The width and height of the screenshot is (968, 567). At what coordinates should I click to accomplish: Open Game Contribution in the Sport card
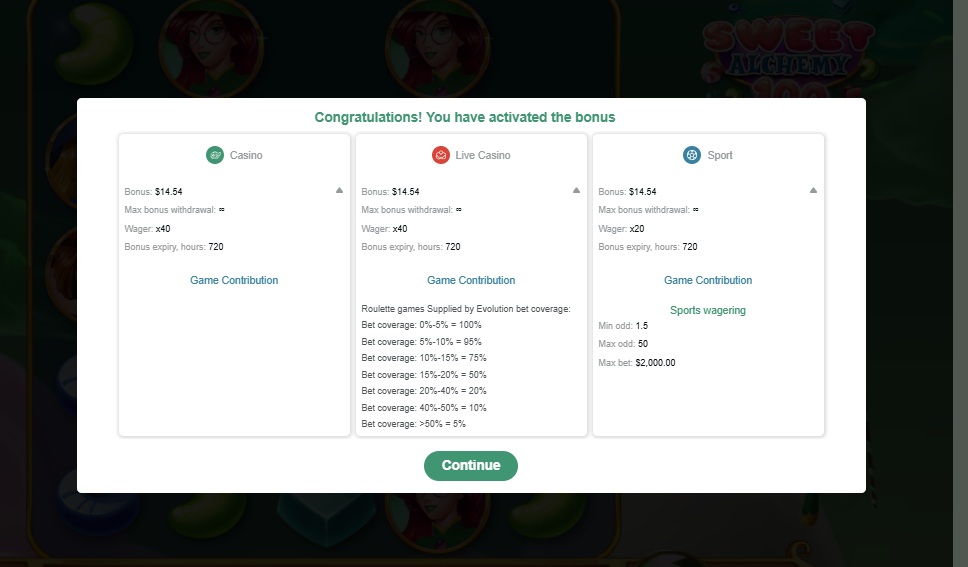708,280
